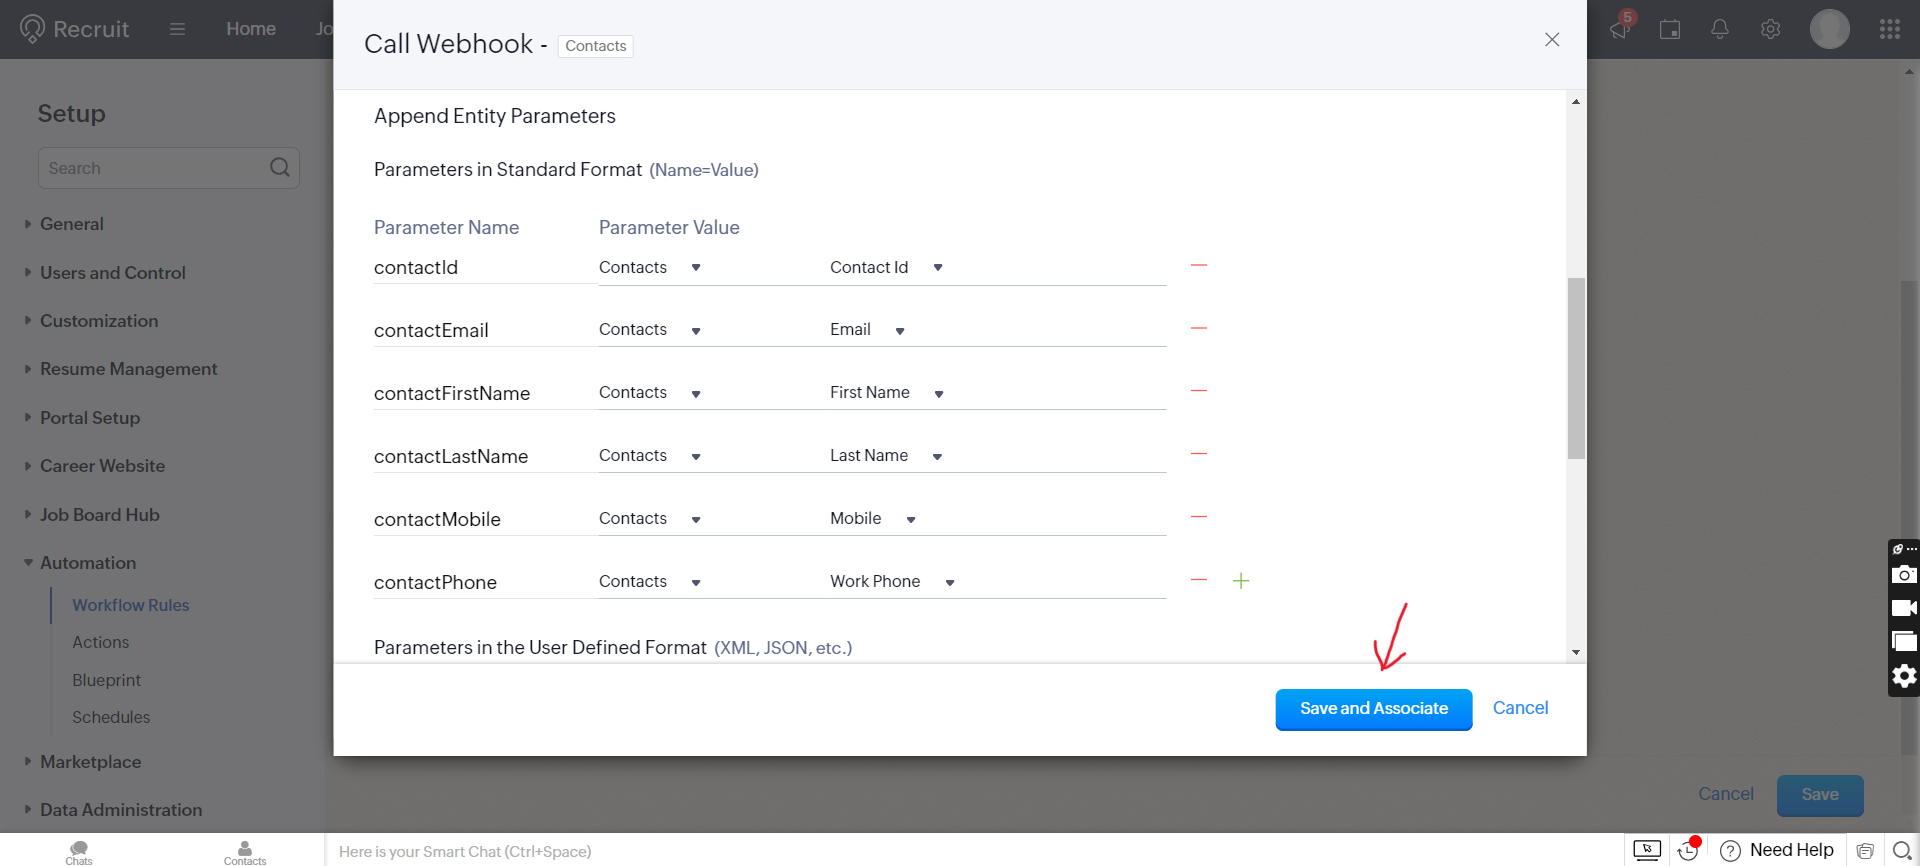
Task: Go to the Home tab
Action: click(251, 29)
